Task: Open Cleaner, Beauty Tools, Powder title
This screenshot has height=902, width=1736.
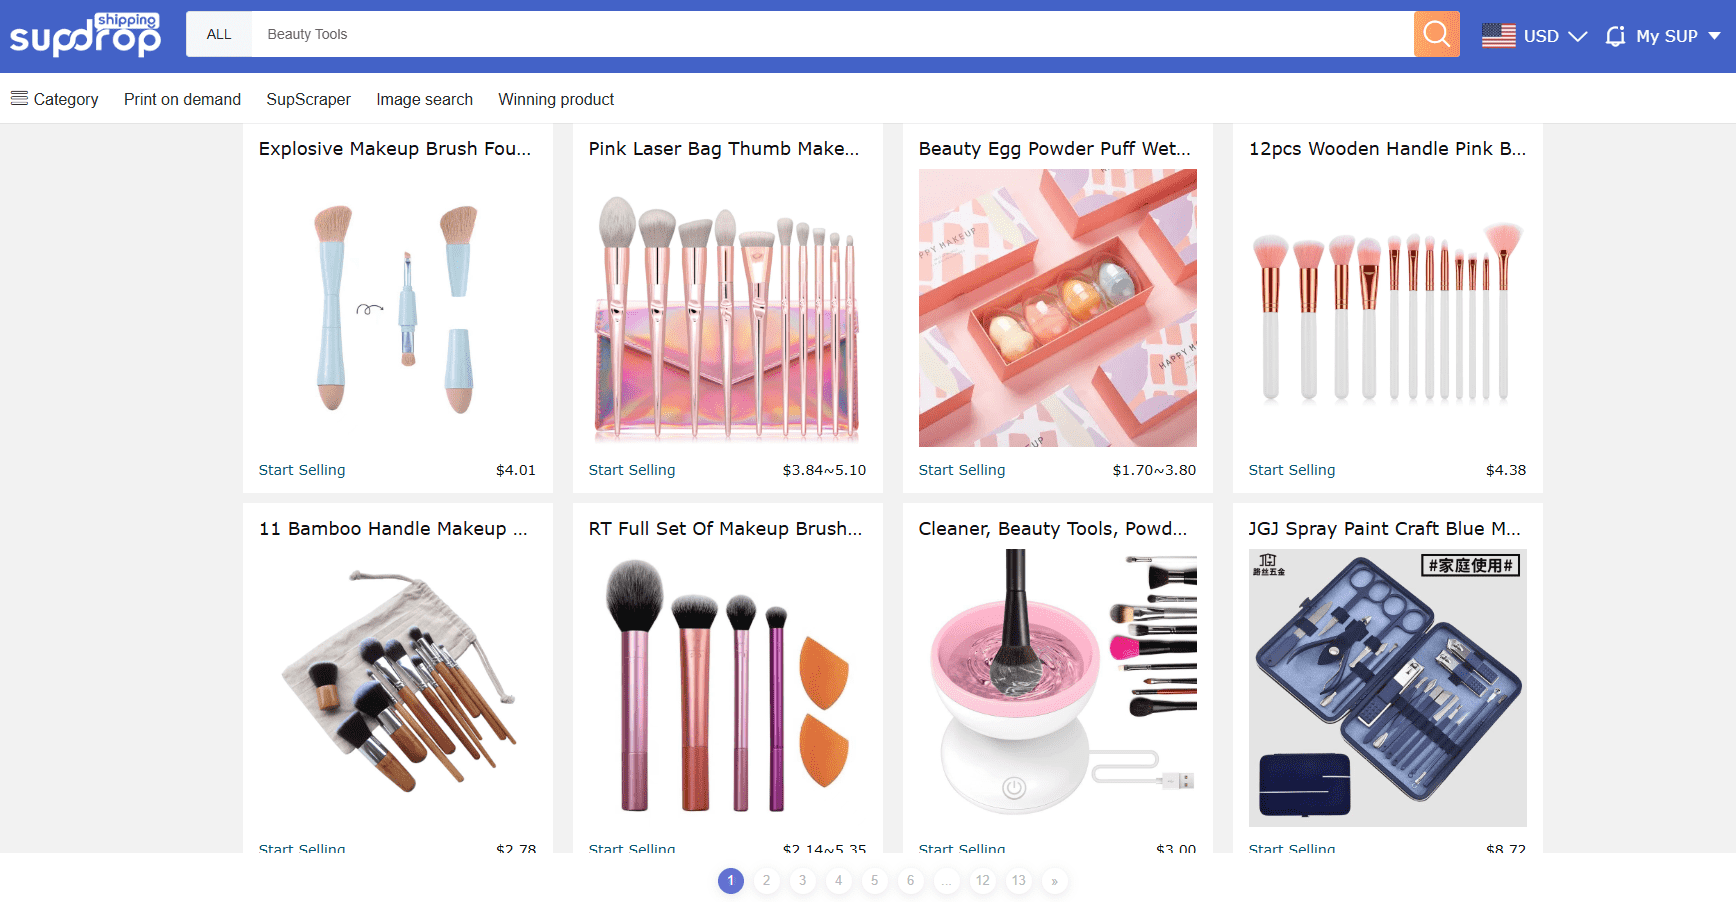Action: pyautogui.click(x=1053, y=528)
